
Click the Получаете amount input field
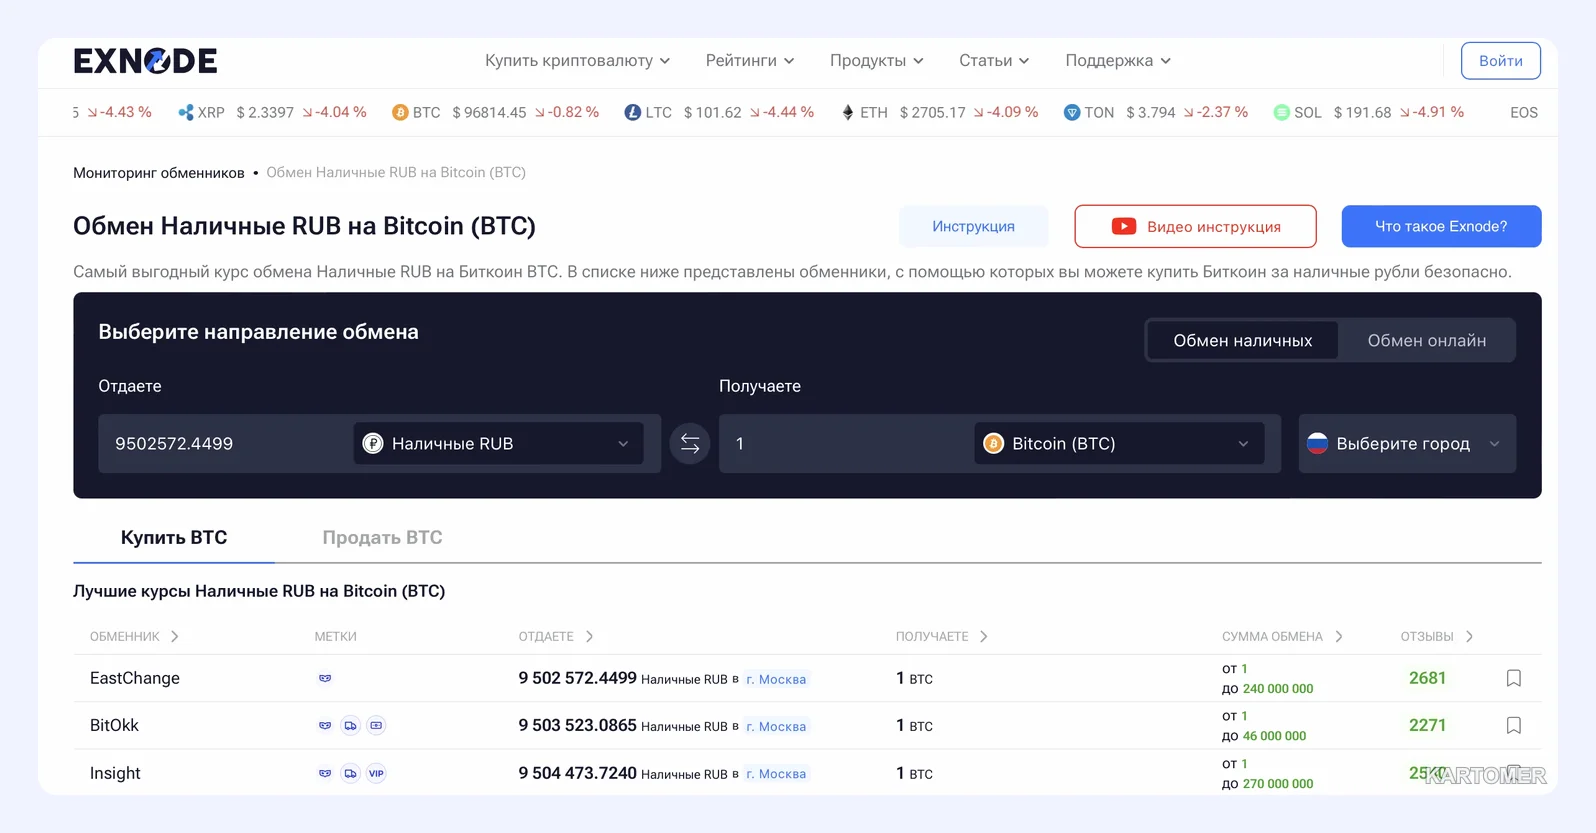click(846, 444)
